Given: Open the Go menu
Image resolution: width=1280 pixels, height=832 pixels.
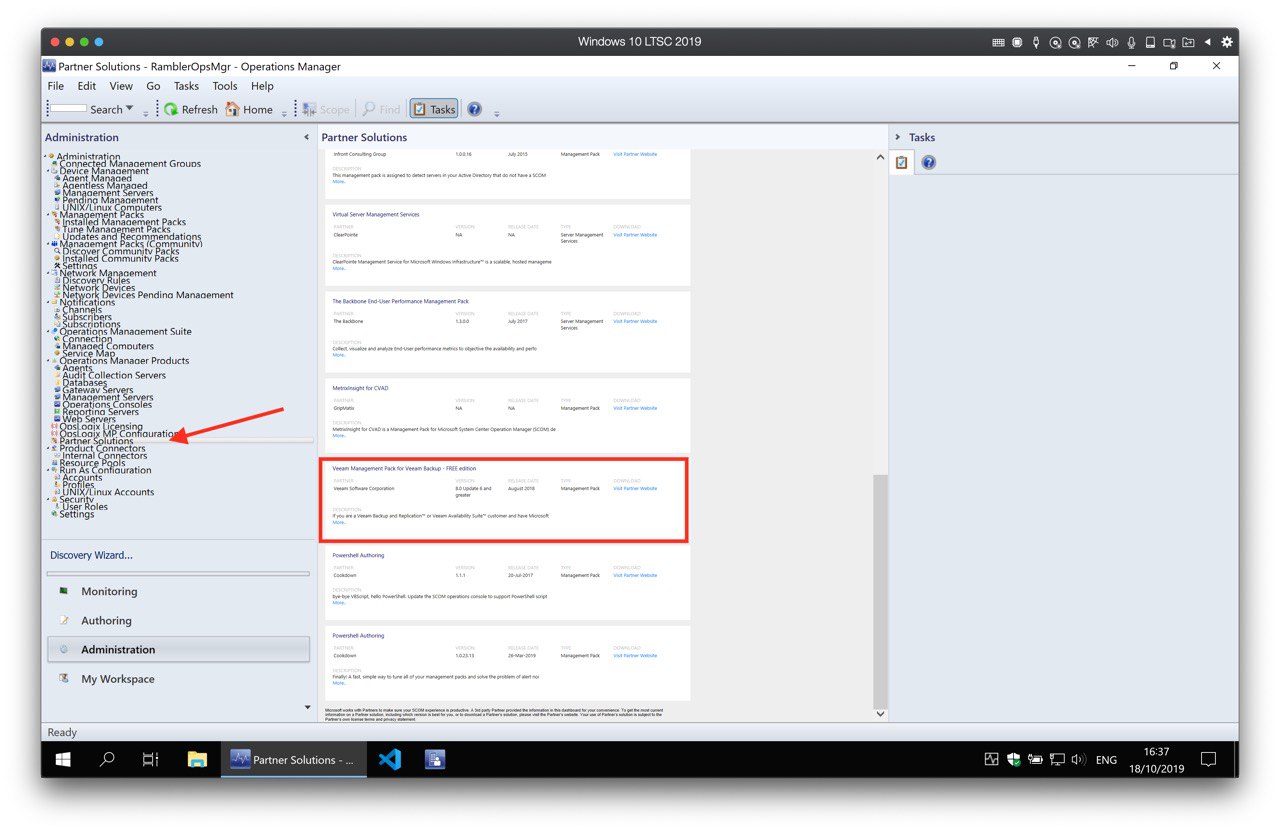Looking at the screenshot, I should coord(153,86).
